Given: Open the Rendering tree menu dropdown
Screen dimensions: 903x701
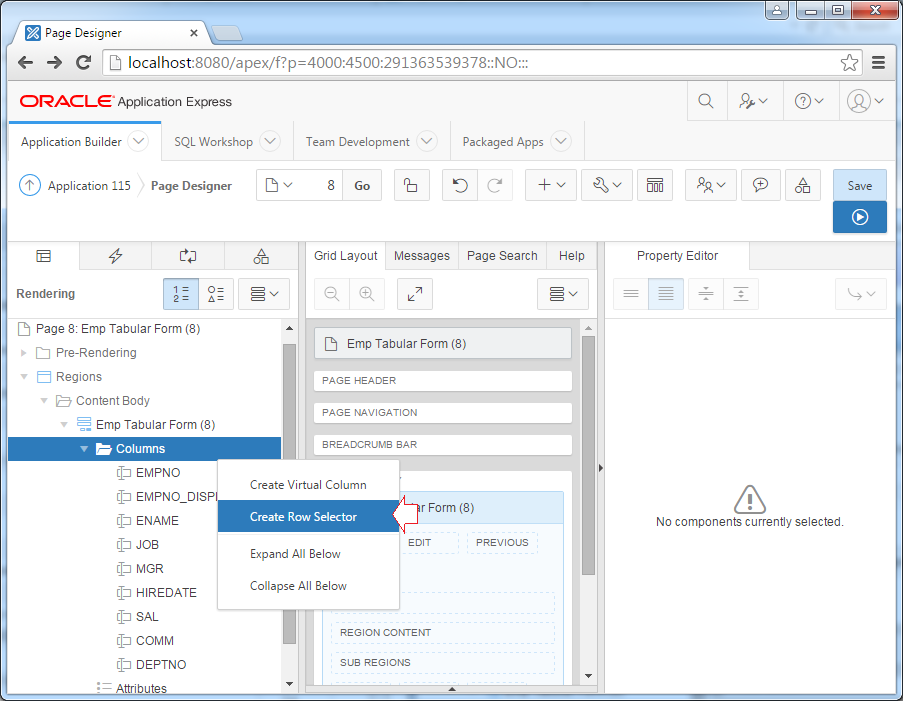Looking at the screenshot, I should (264, 294).
